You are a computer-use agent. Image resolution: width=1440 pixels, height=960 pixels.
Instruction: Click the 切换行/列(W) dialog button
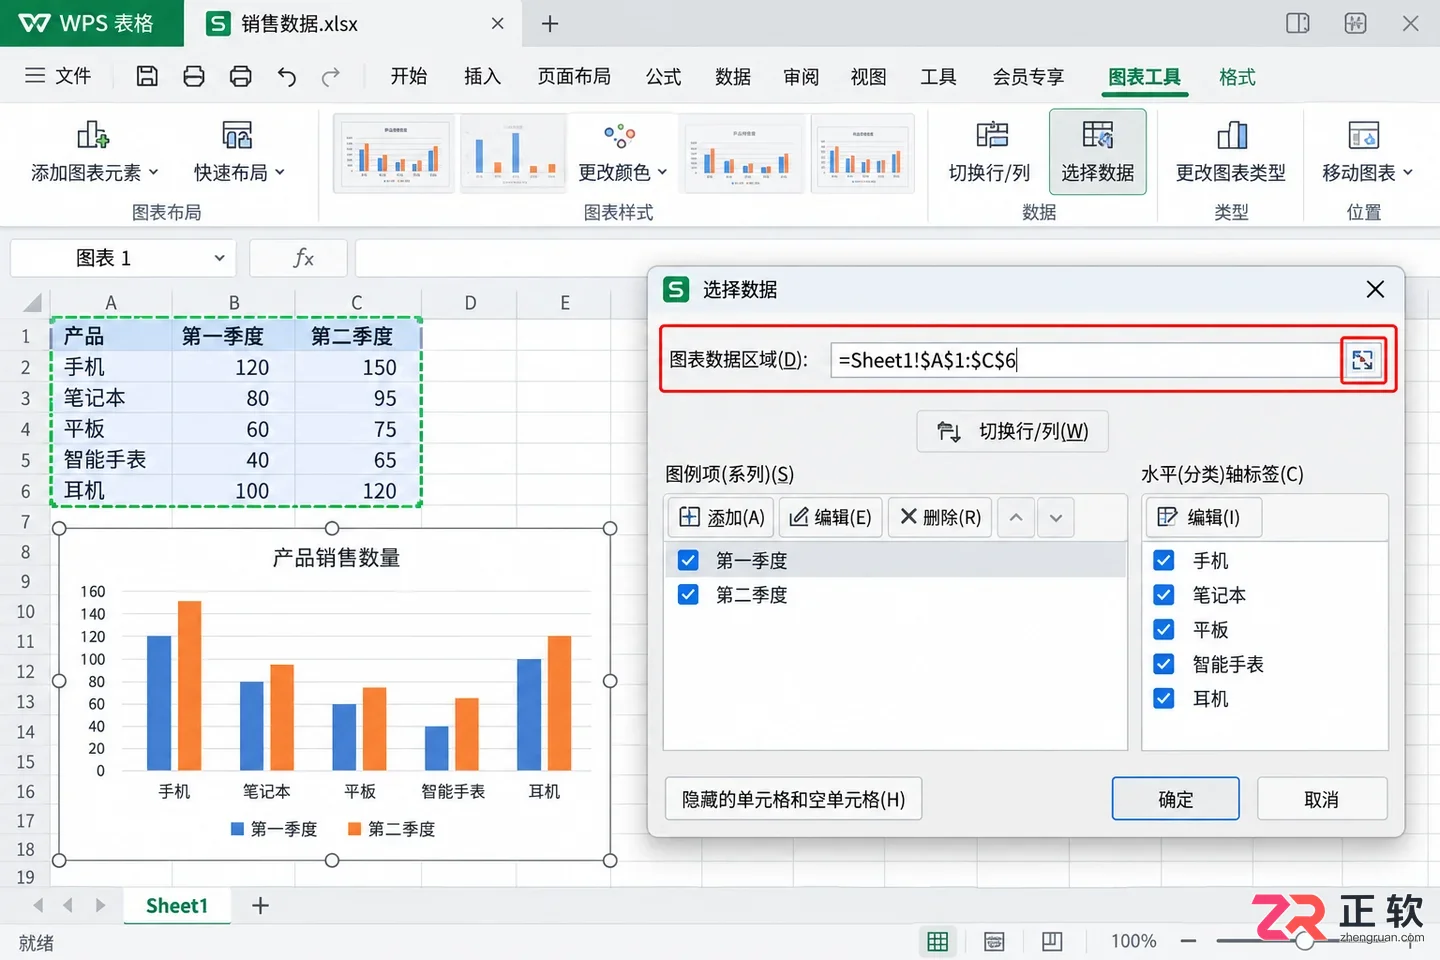[x=1012, y=431]
